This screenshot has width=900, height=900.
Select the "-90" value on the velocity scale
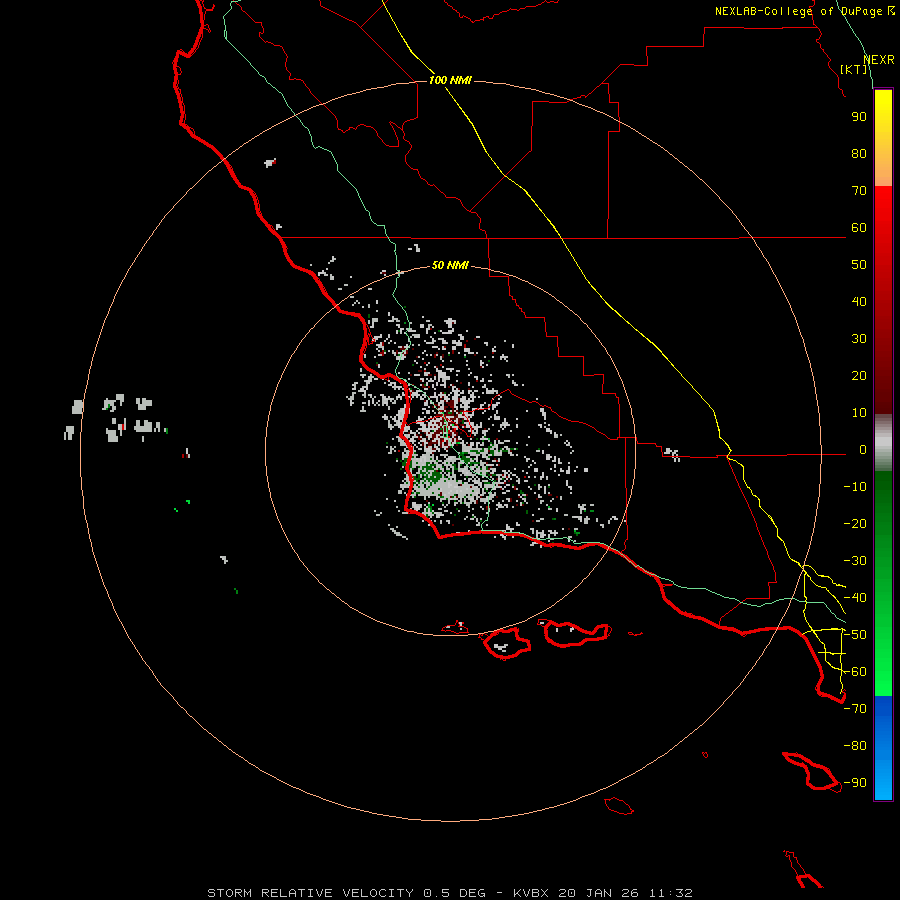point(855,783)
